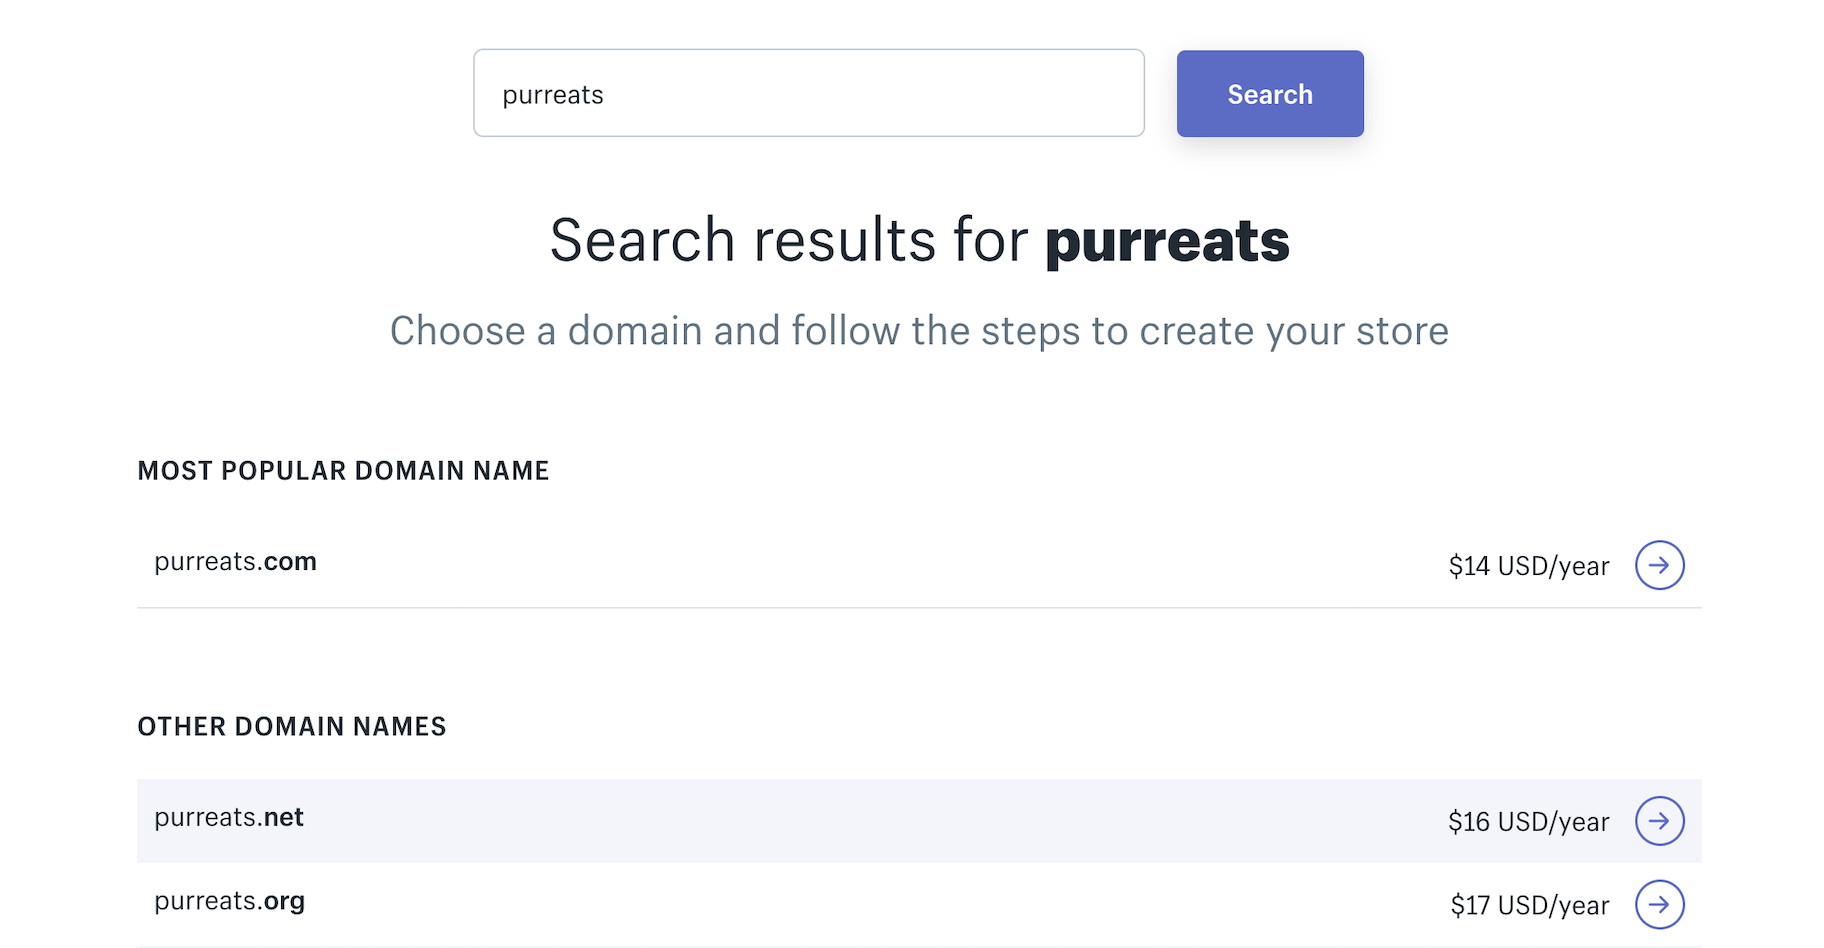Click the 'Other Domain Names' heading
Viewport: 1824px width, 948px height.
click(292, 727)
